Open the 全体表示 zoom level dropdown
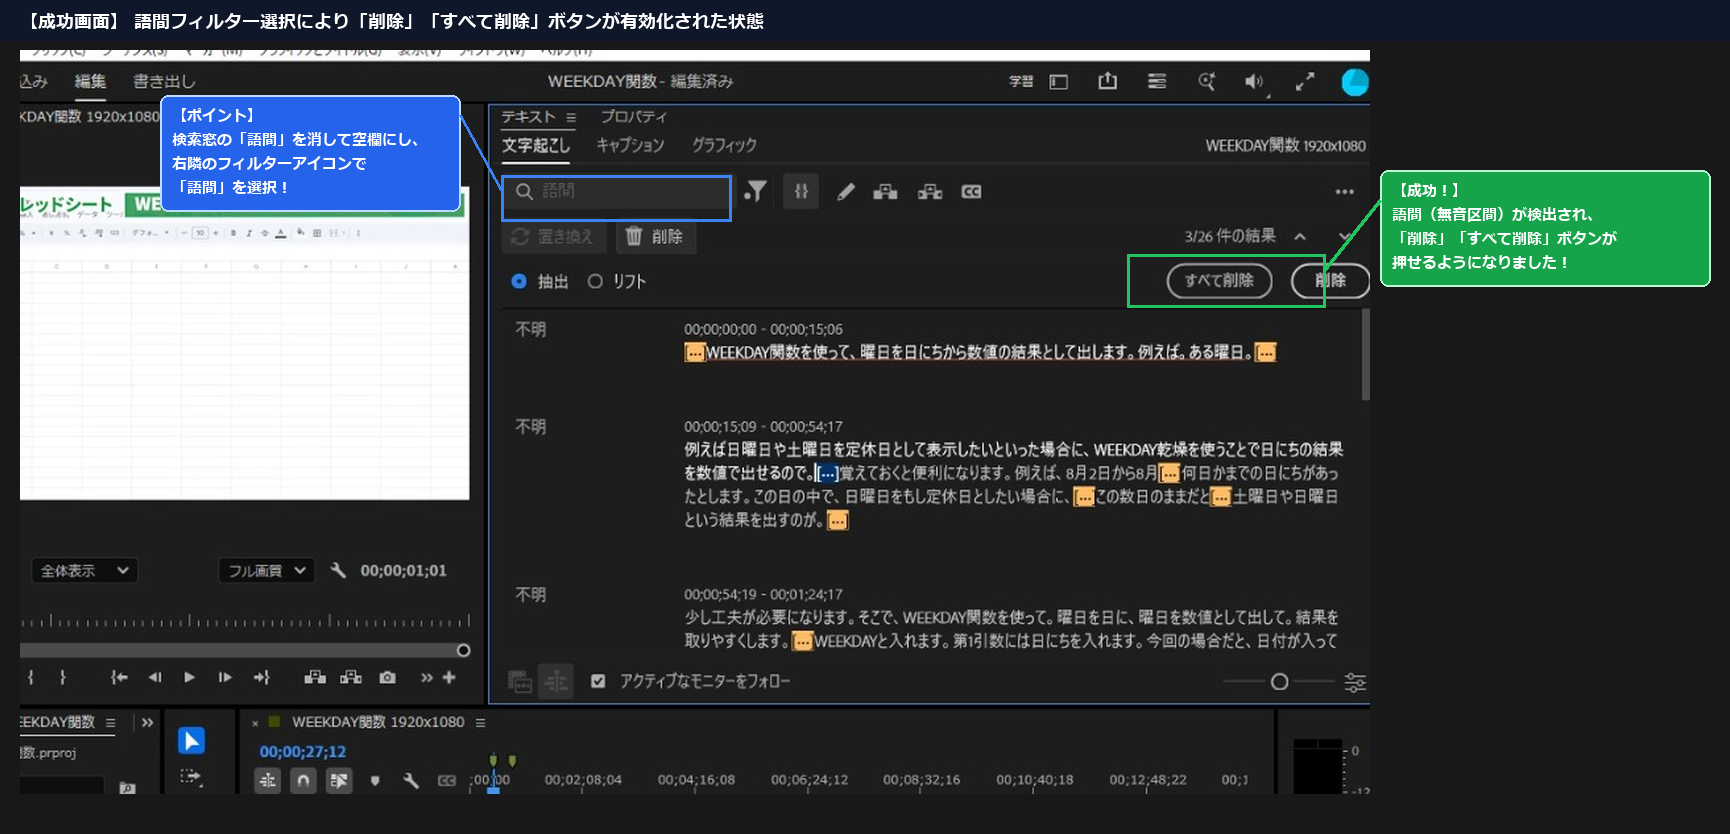Image resolution: width=1730 pixels, height=834 pixels. (x=84, y=571)
